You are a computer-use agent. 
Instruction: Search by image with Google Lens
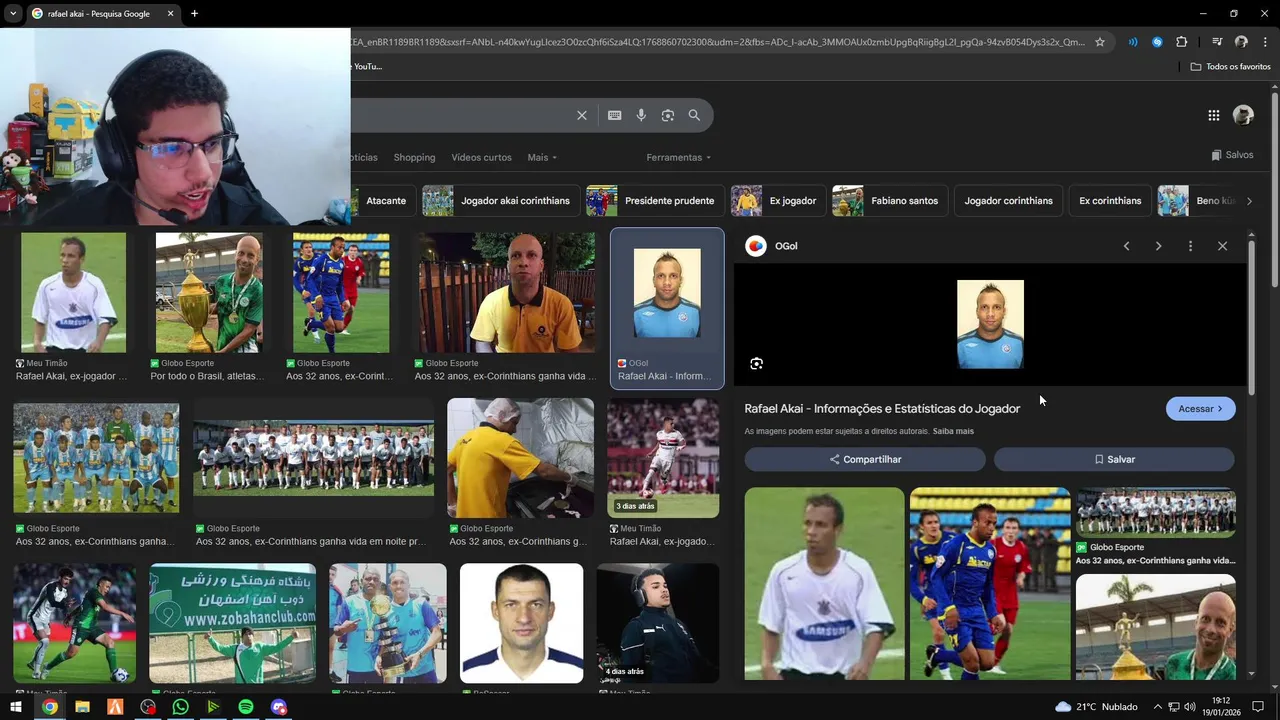[667, 115]
